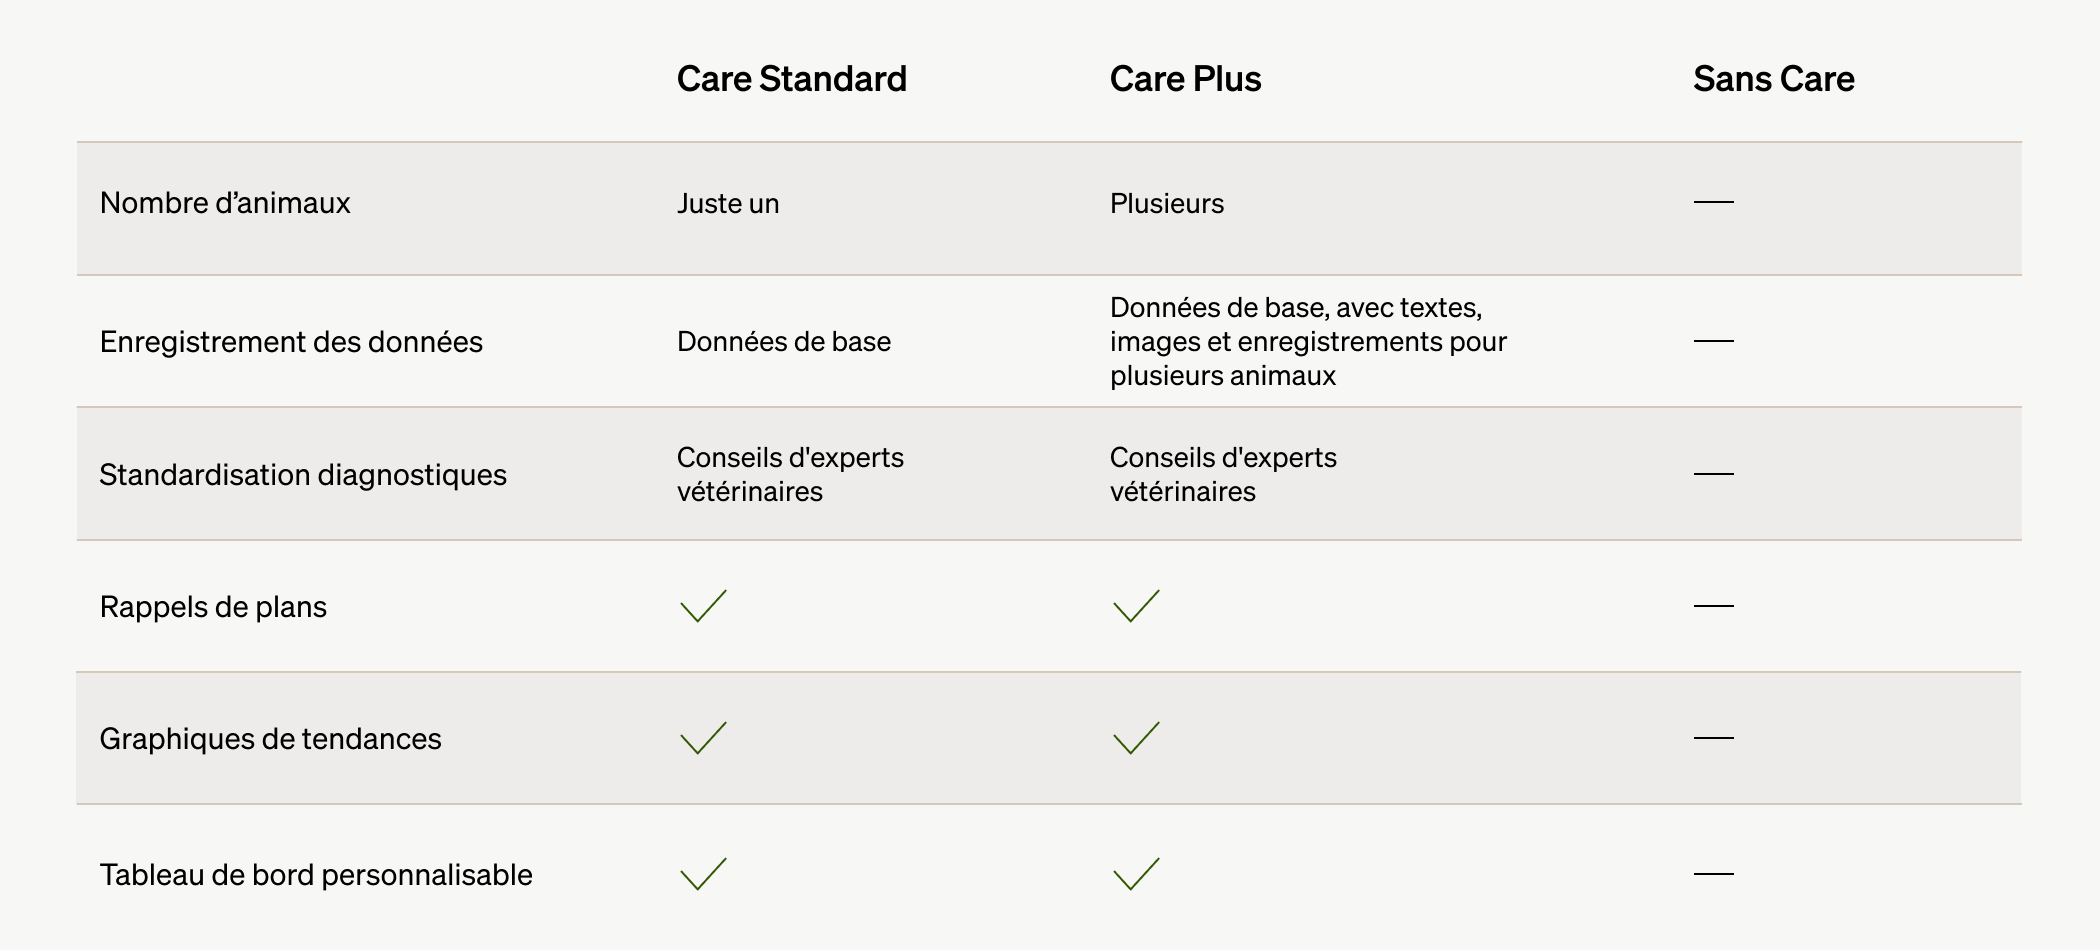
Task: Select the Sans Care column header
Action: (x=1773, y=79)
